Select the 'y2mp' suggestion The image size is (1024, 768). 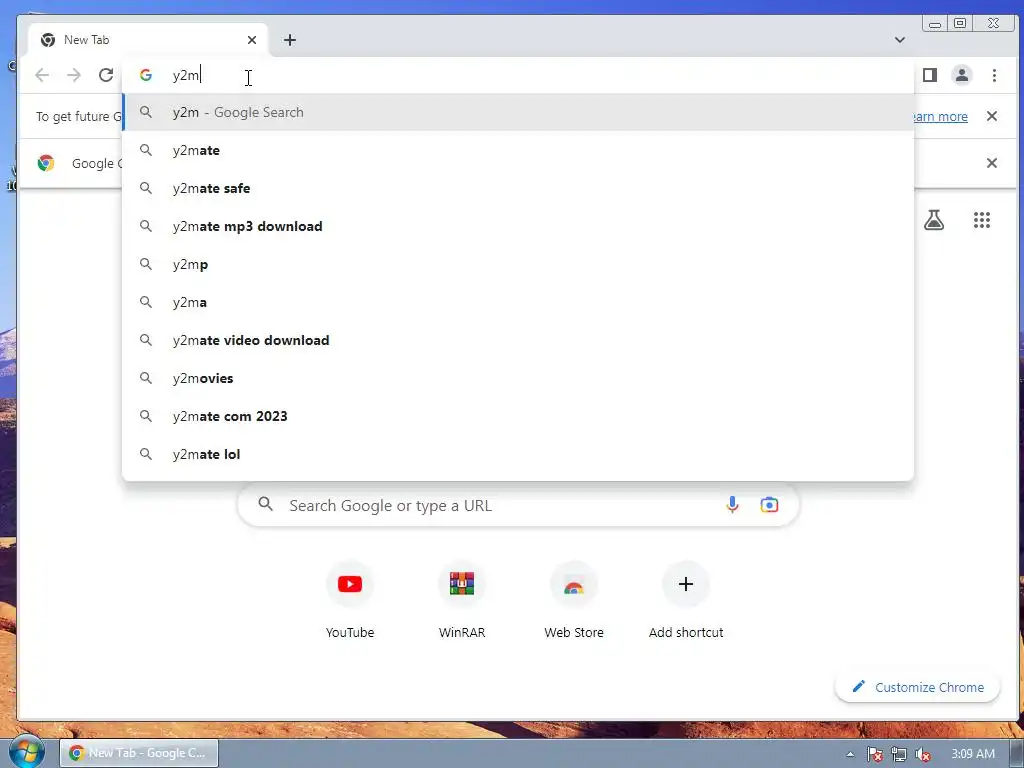click(x=518, y=264)
